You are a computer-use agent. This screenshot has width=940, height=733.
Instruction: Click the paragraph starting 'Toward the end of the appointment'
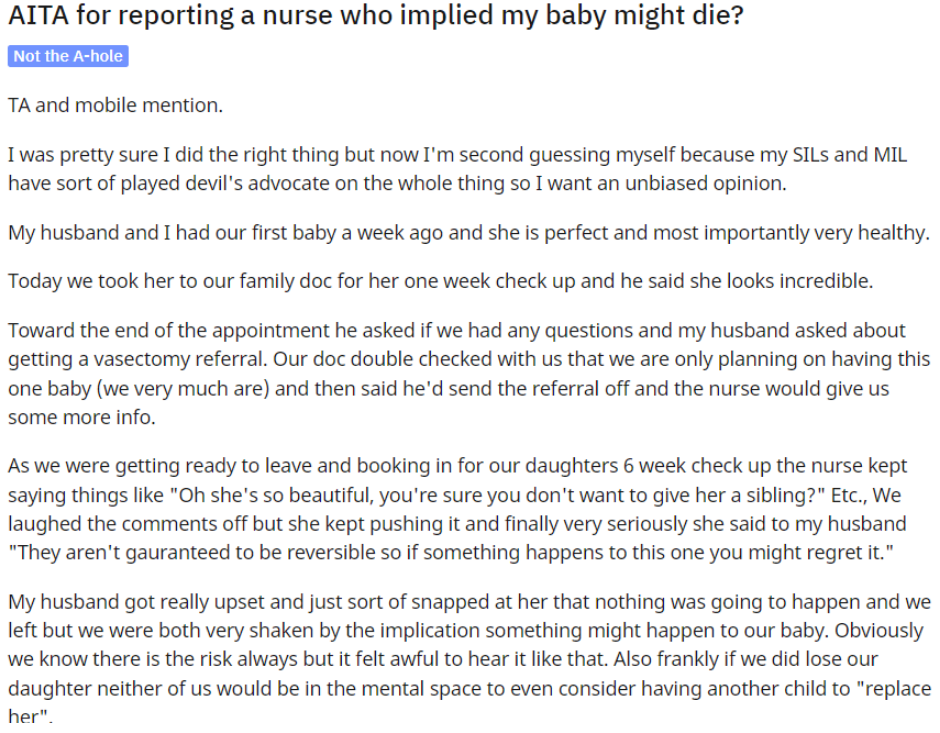469,373
